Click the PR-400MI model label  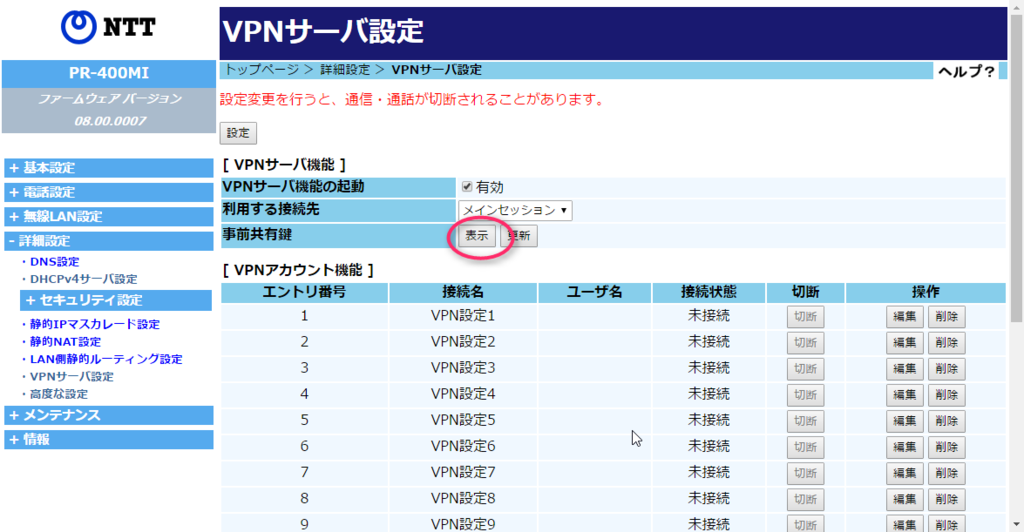click(x=108, y=73)
